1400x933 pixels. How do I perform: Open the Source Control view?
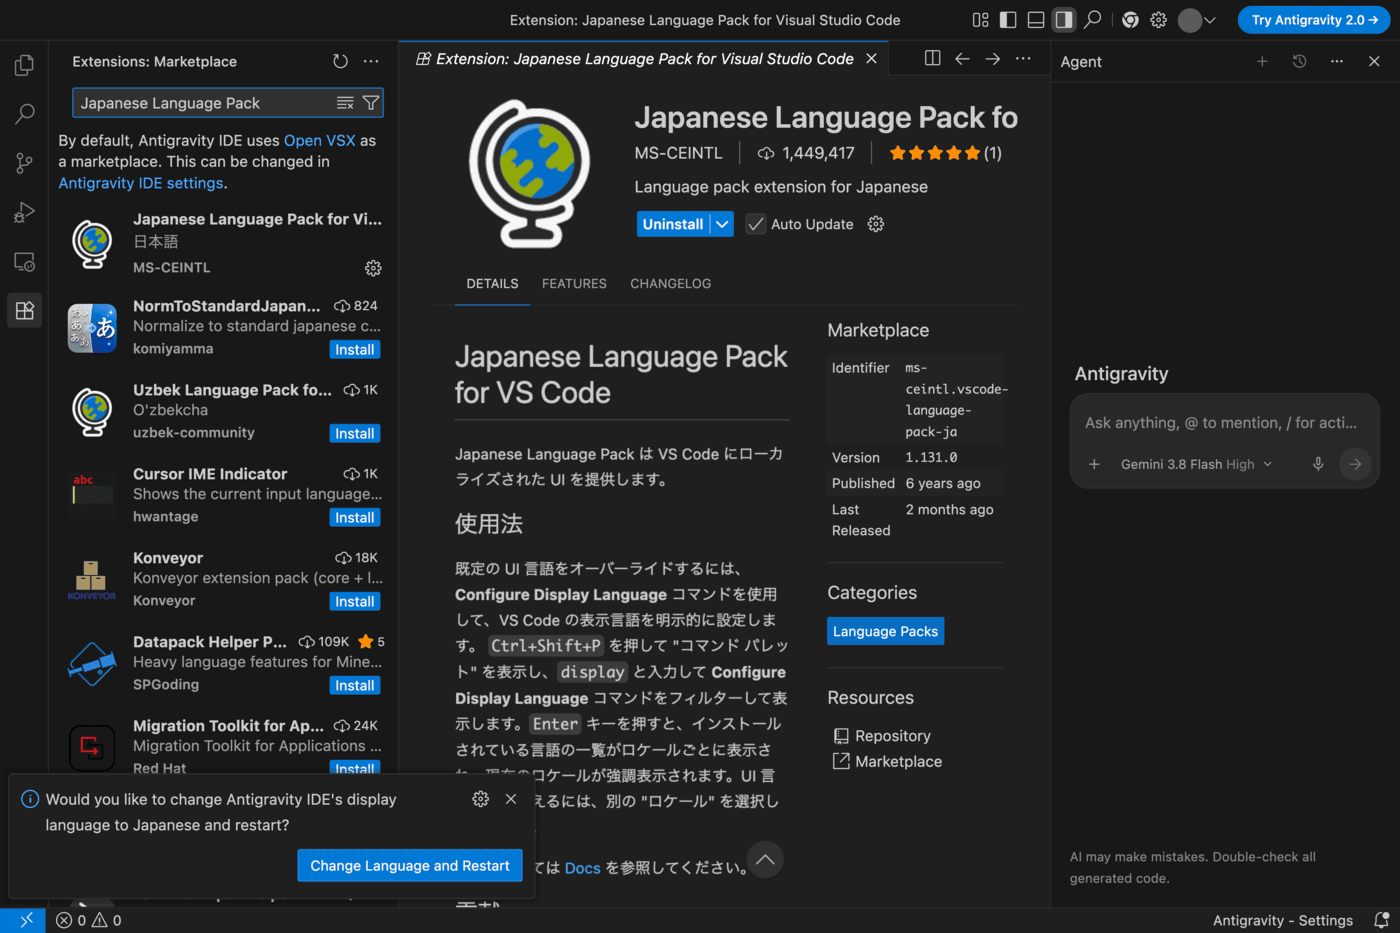24,163
